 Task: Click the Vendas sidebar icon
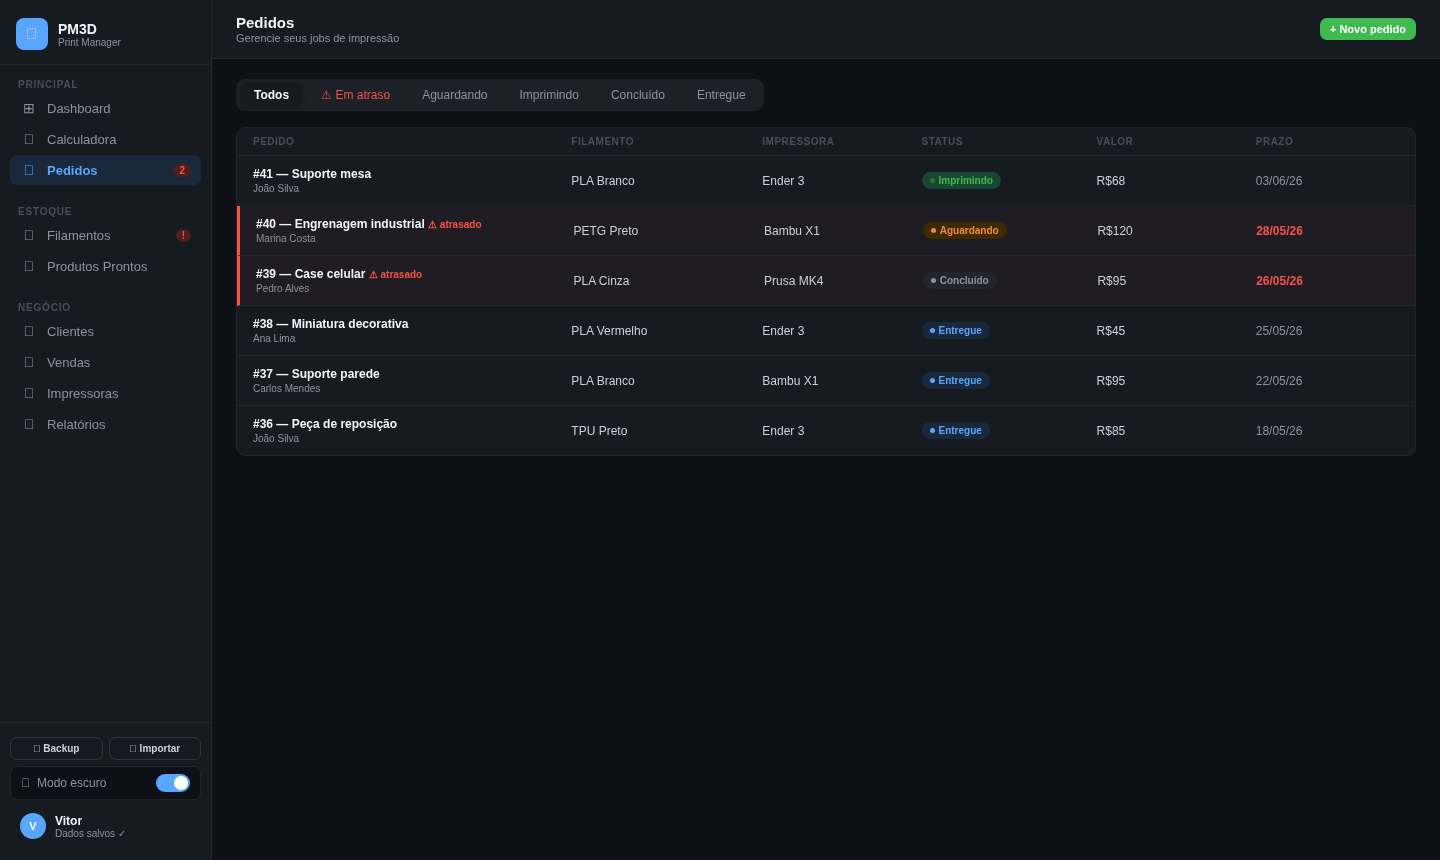29,362
